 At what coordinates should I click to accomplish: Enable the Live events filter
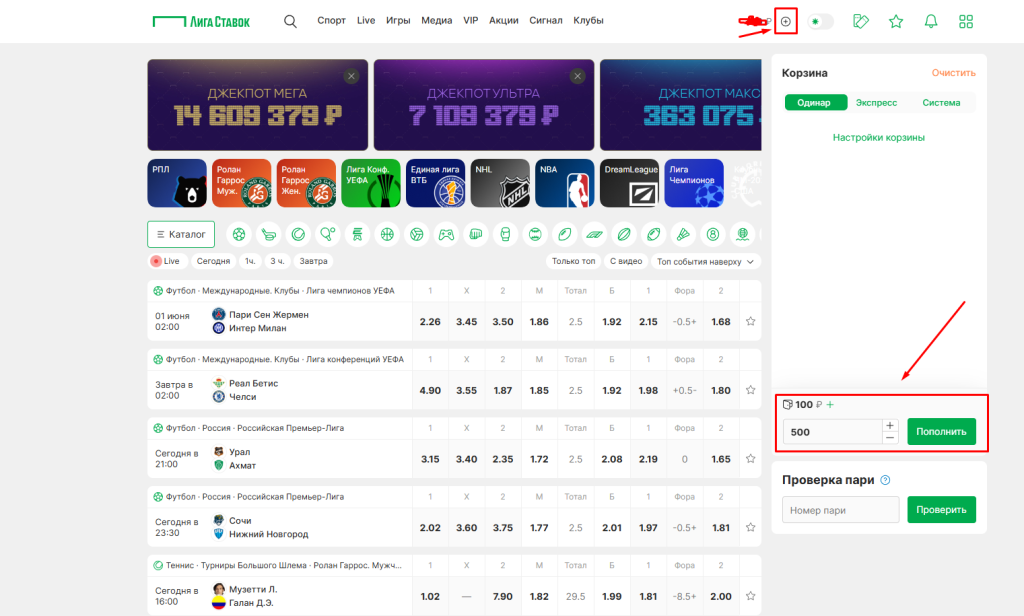pyautogui.click(x=166, y=261)
